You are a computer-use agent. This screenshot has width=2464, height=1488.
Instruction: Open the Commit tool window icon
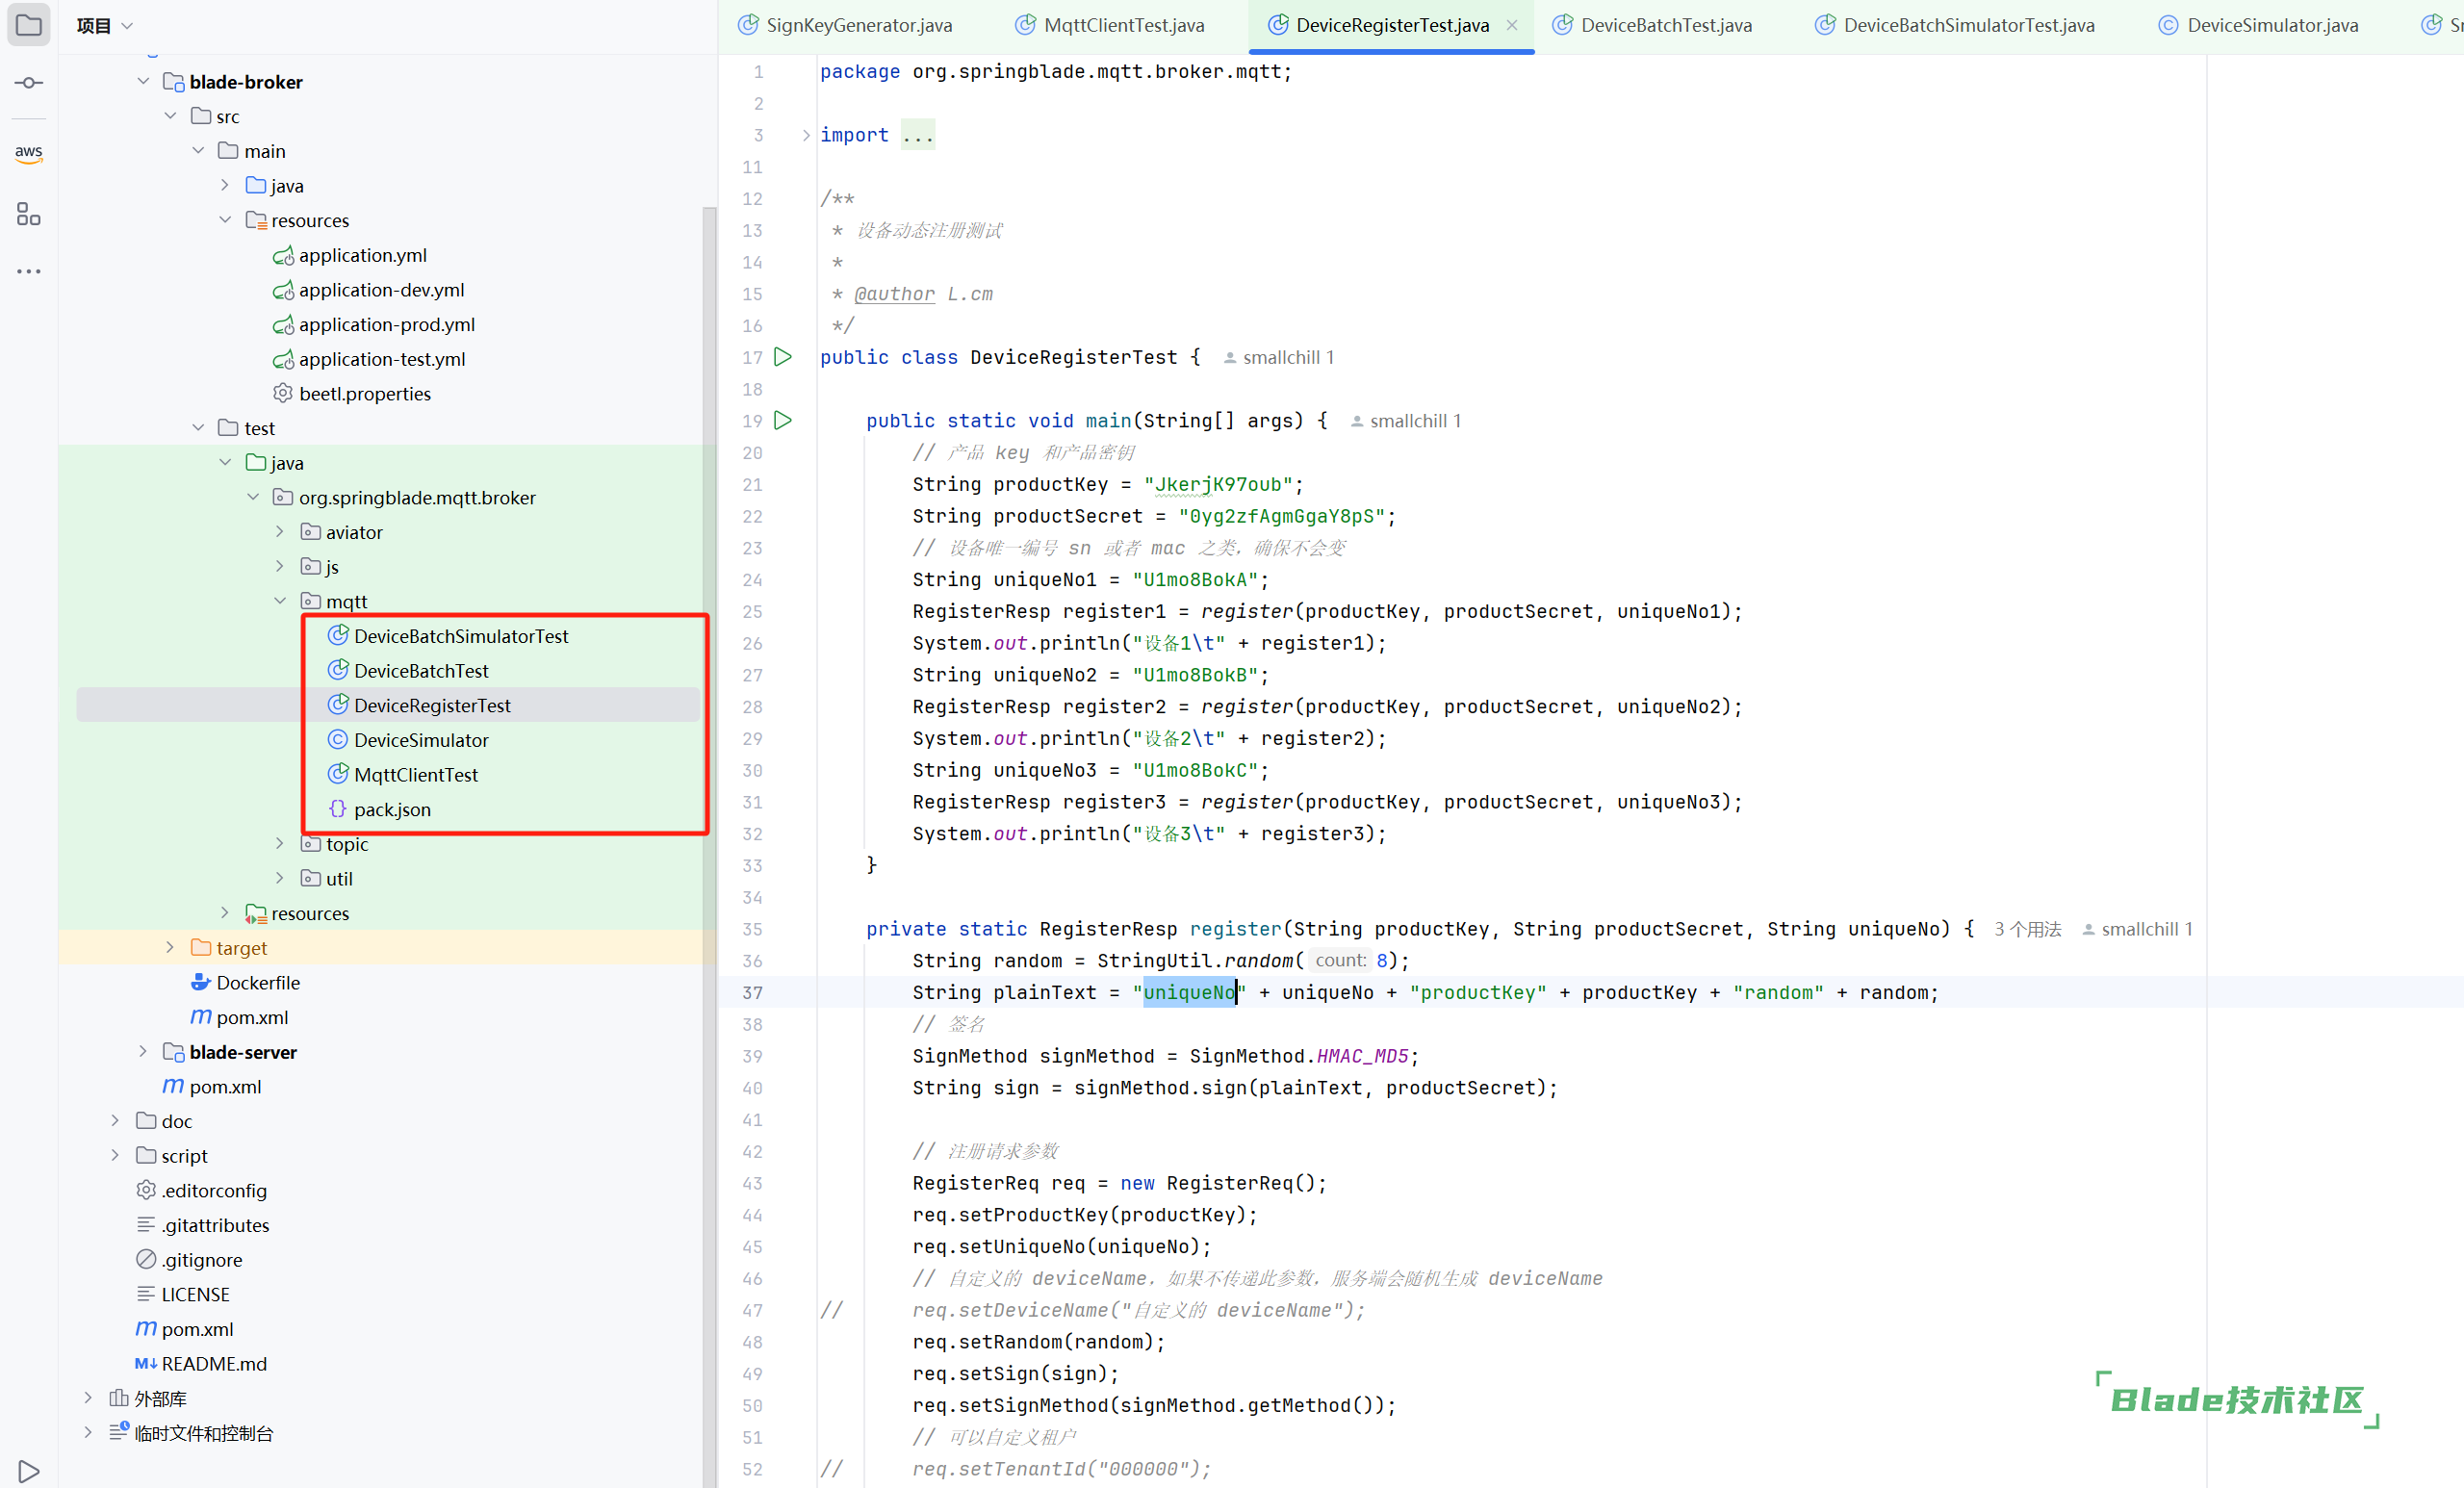point(29,83)
